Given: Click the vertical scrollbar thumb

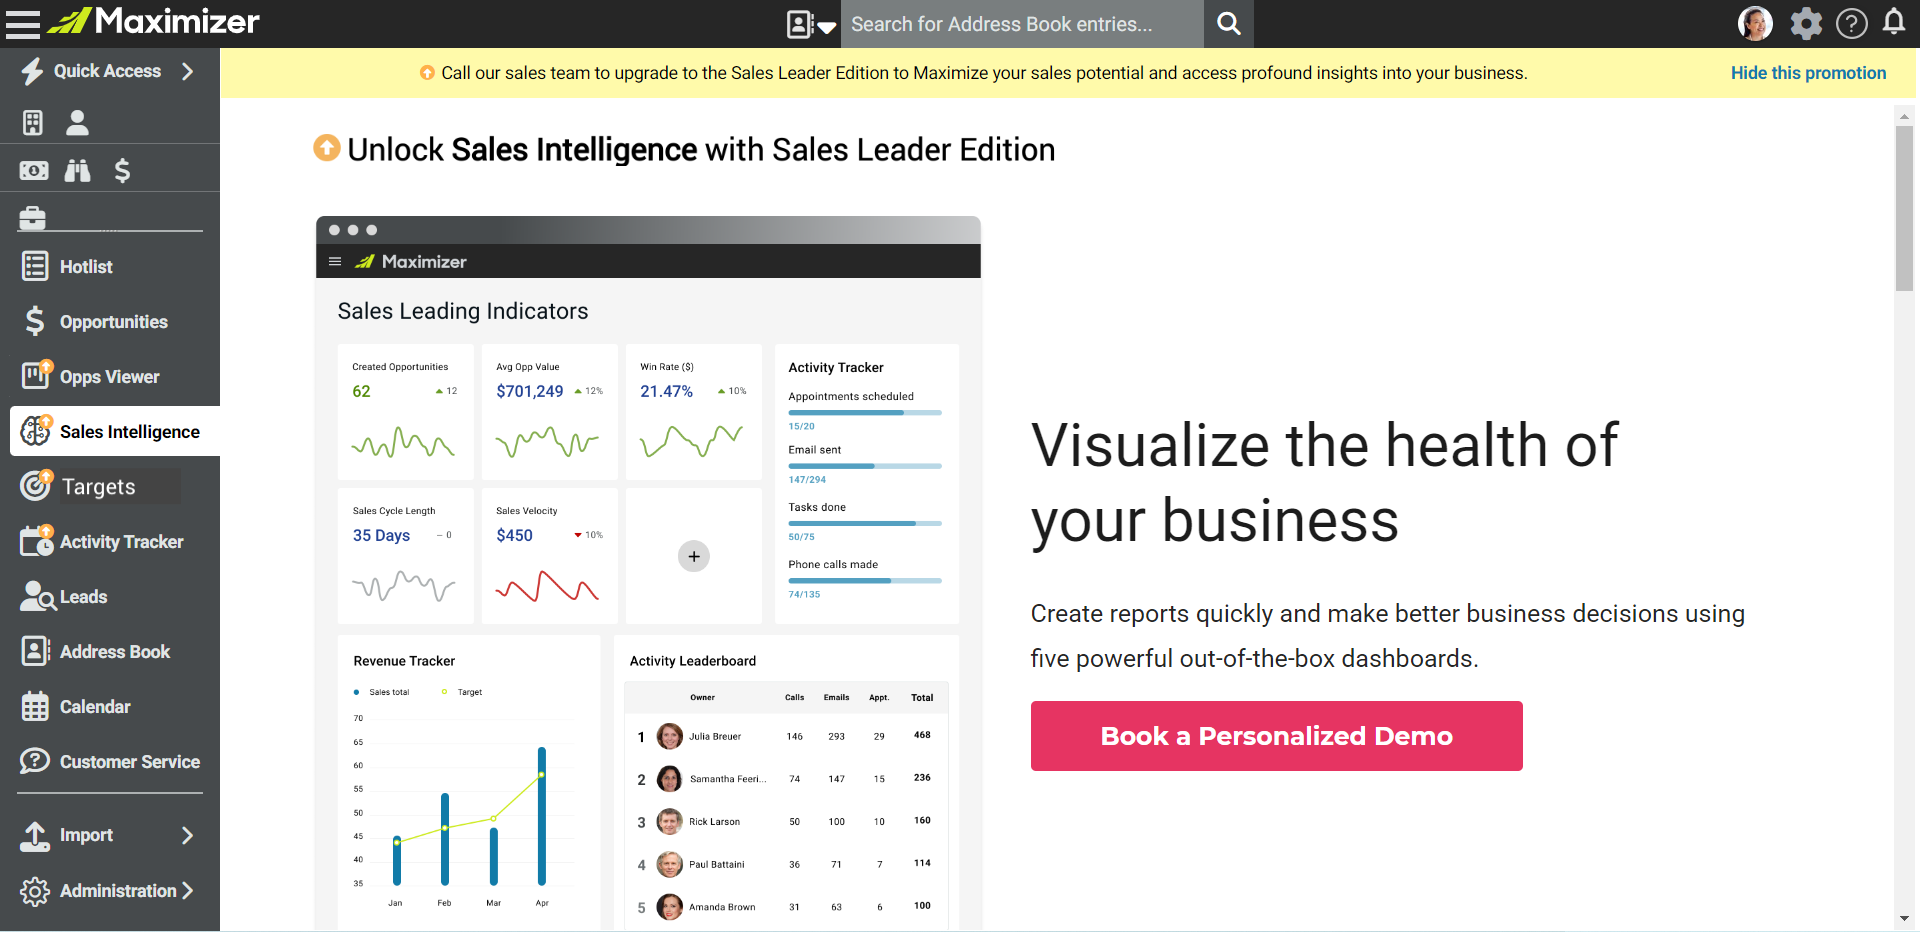Looking at the screenshot, I should coord(1904,208).
